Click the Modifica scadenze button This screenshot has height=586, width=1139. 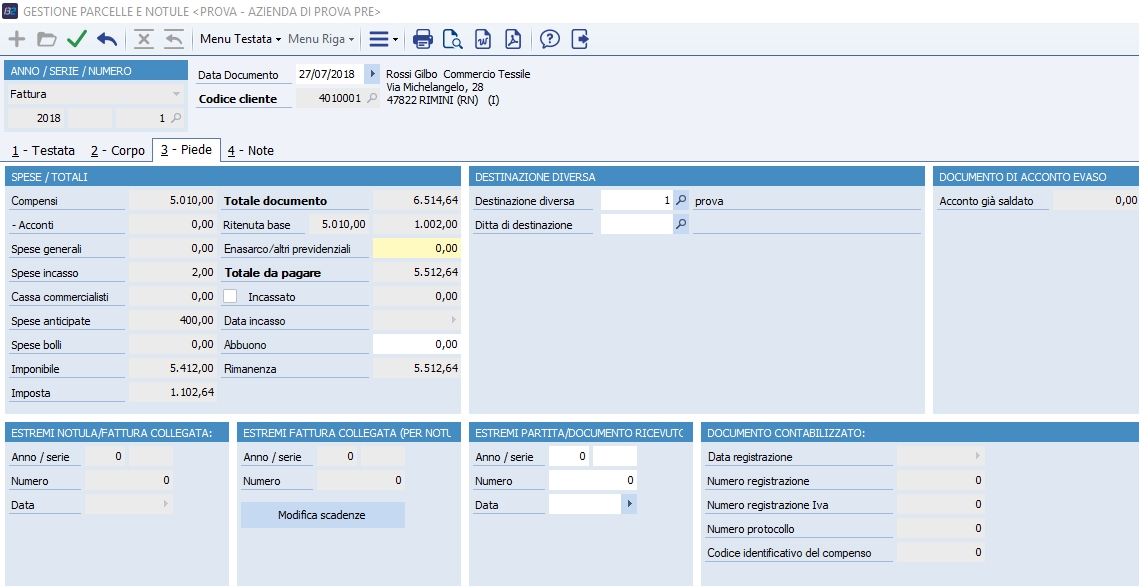(x=322, y=515)
